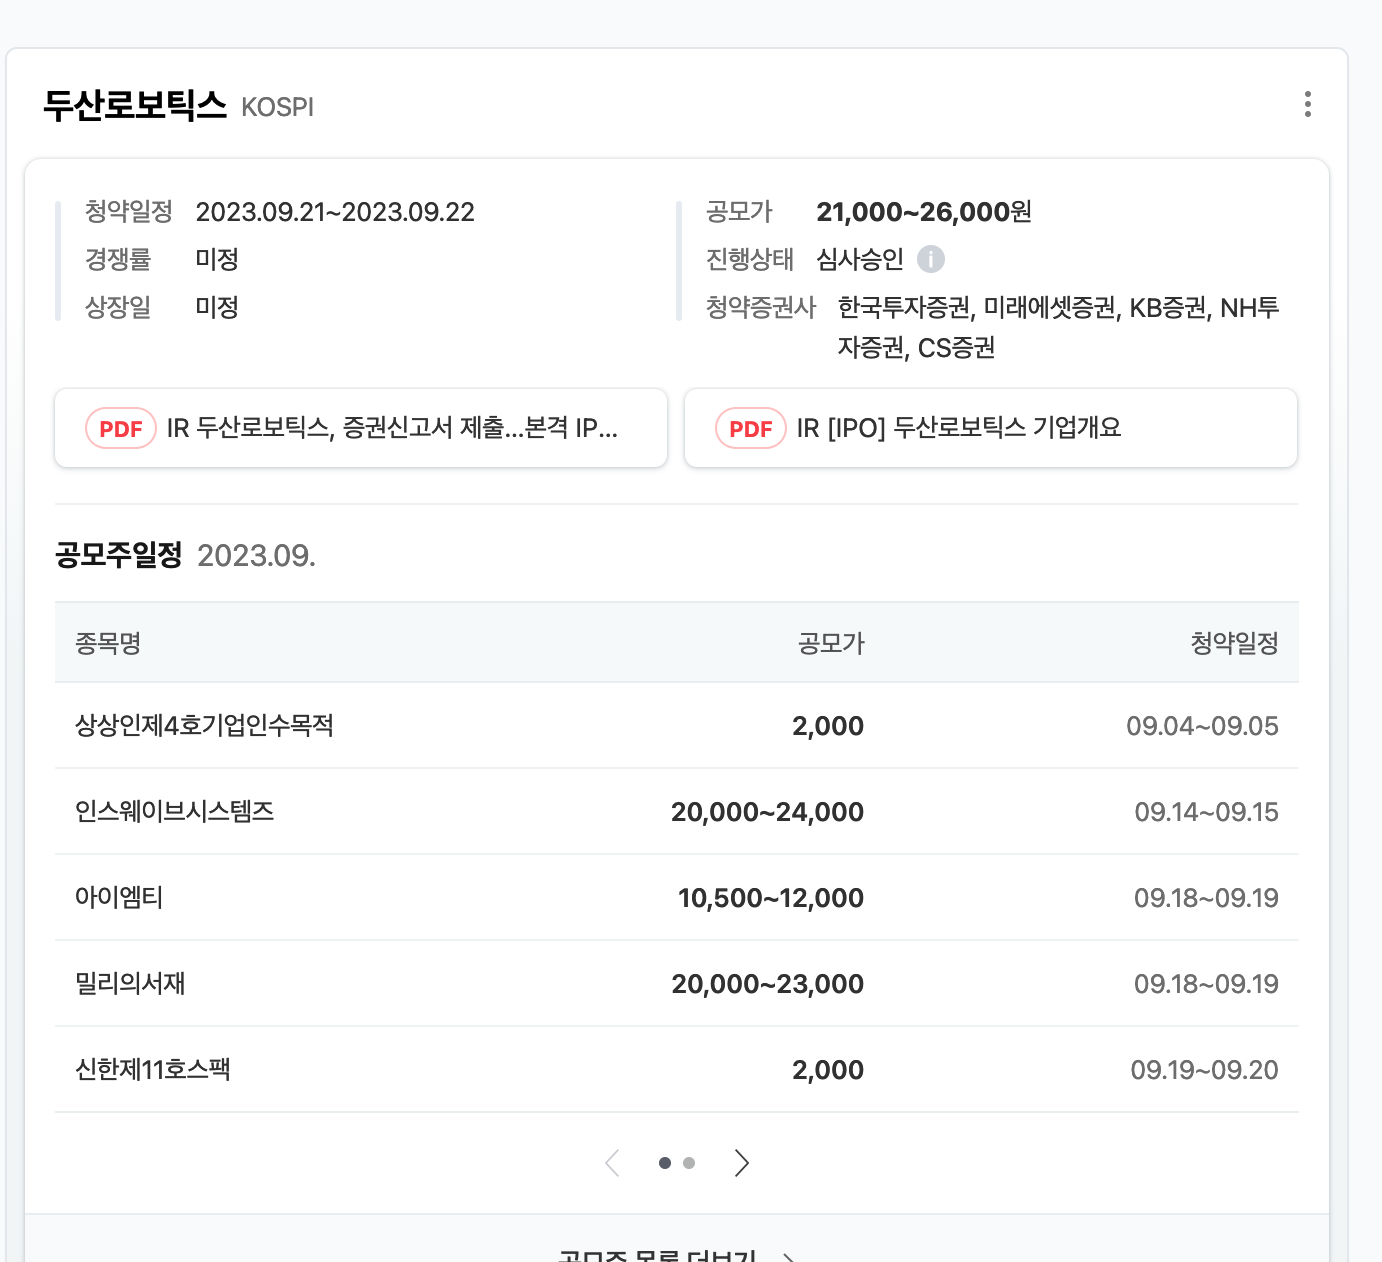Click the 심사승인 status text
The height and width of the screenshot is (1262, 1382).
(860, 259)
